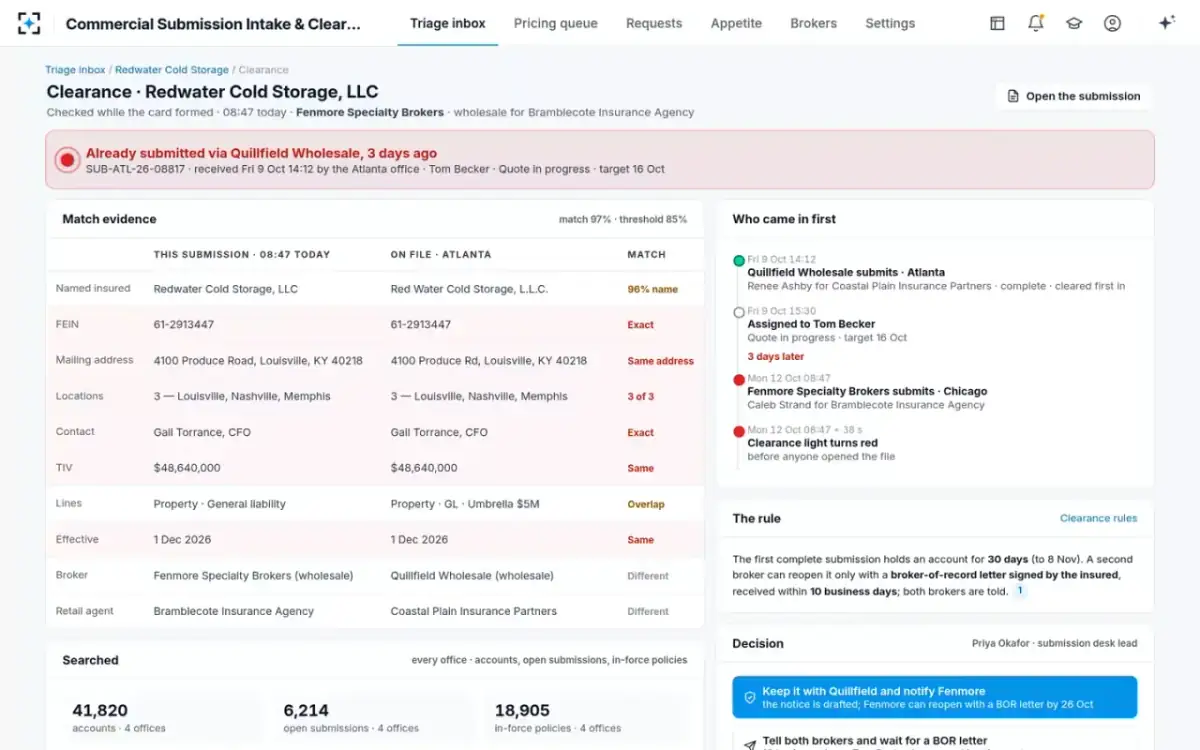1200x750 pixels.
Task: Click 'Priya Okafor · submission desk lead' text
Action: [x=1054, y=643]
